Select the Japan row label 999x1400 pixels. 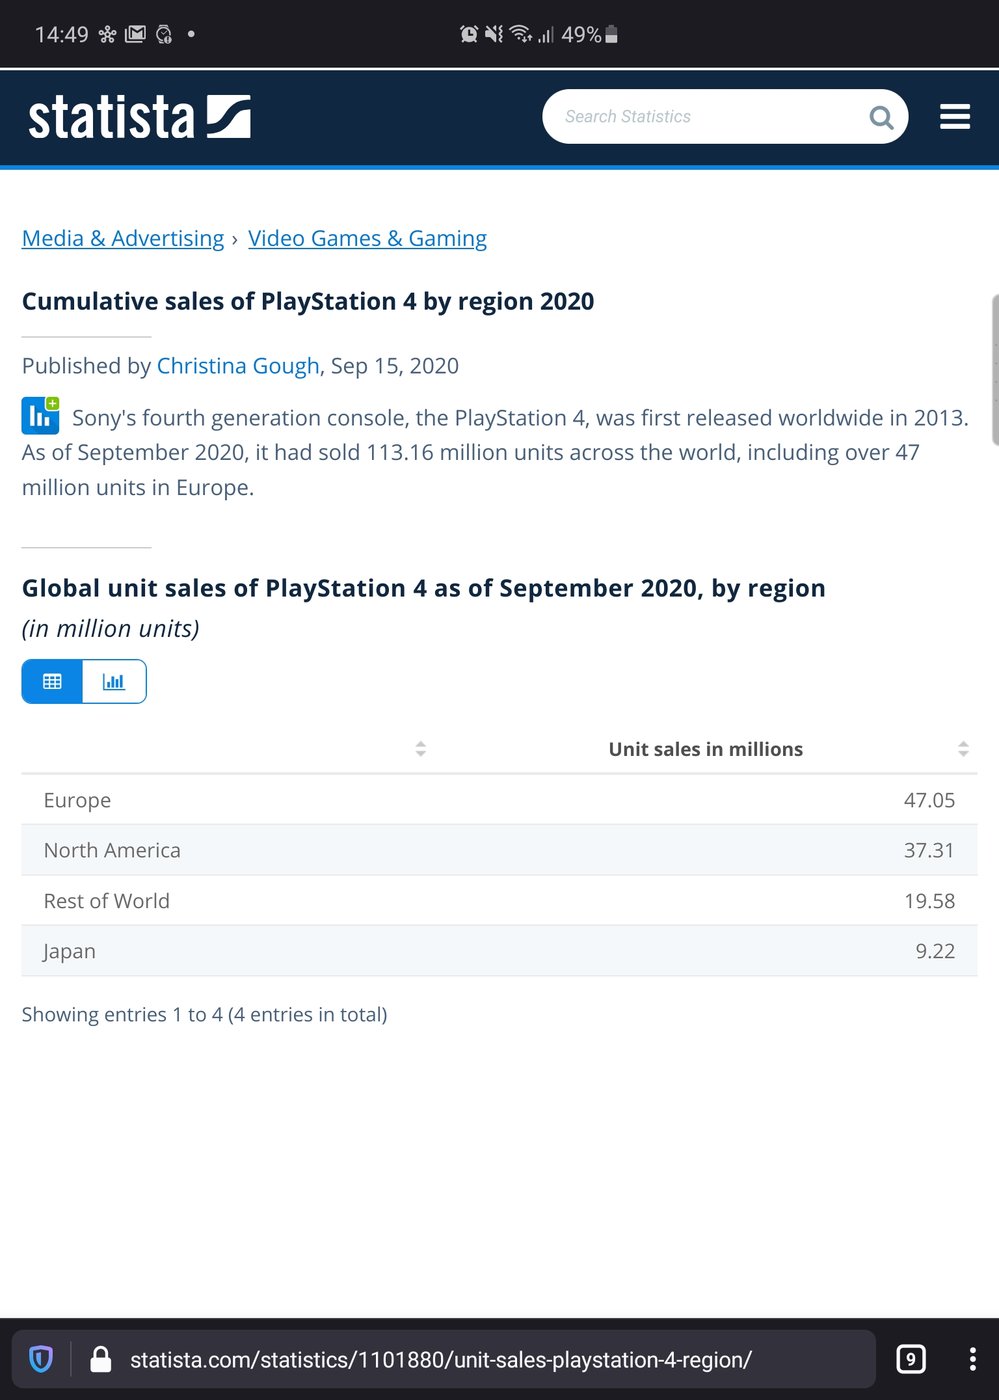pos(69,951)
